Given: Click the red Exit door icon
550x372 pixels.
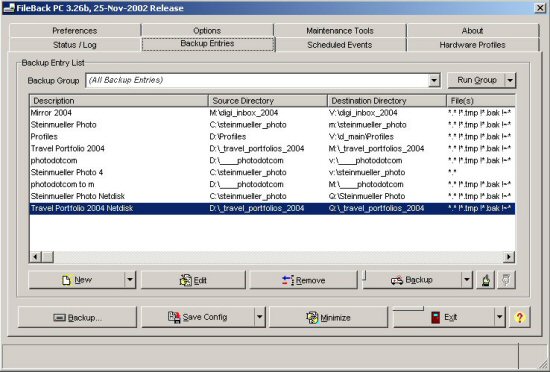Looking at the screenshot, I should 436,317.
